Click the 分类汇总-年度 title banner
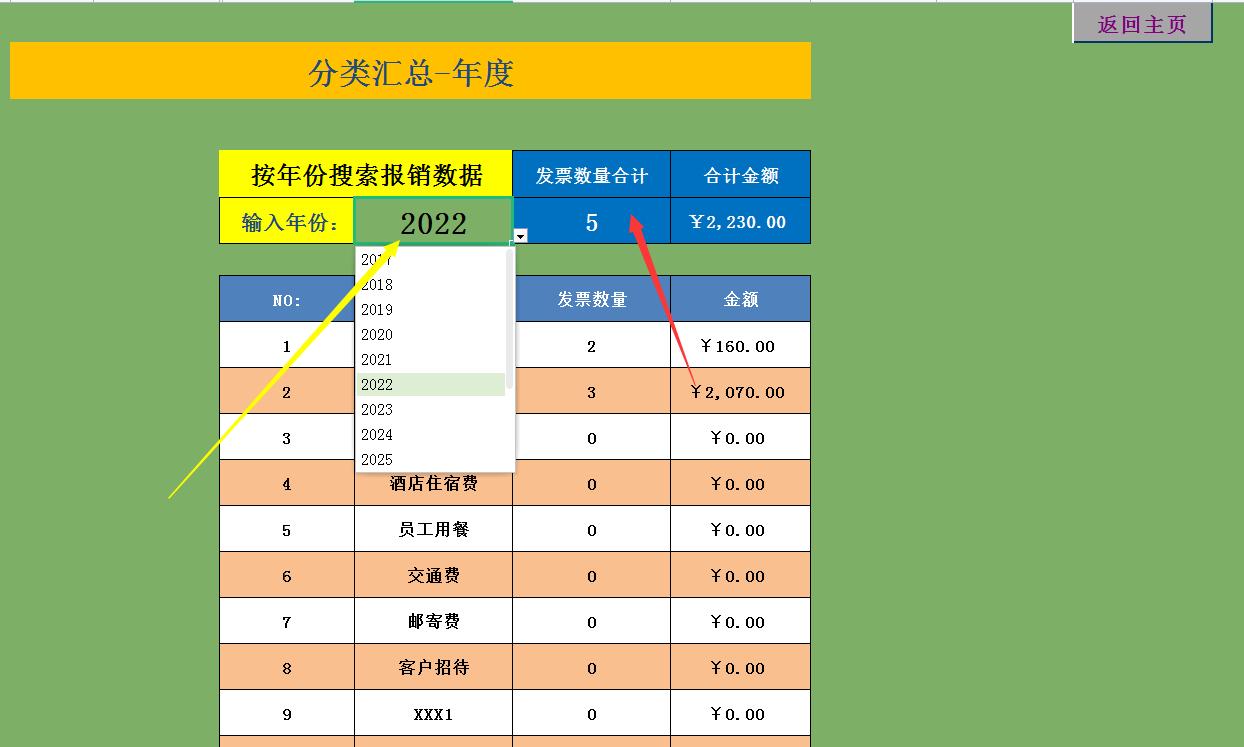This screenshot has height=747, width=1244. click(x=409, y=71)
